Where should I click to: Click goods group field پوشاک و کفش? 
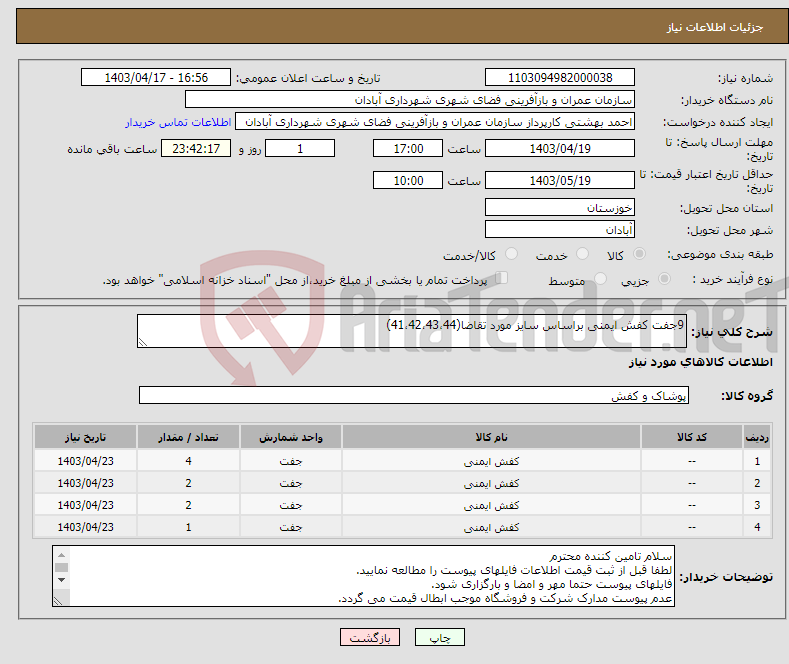[x=414, y=395]
